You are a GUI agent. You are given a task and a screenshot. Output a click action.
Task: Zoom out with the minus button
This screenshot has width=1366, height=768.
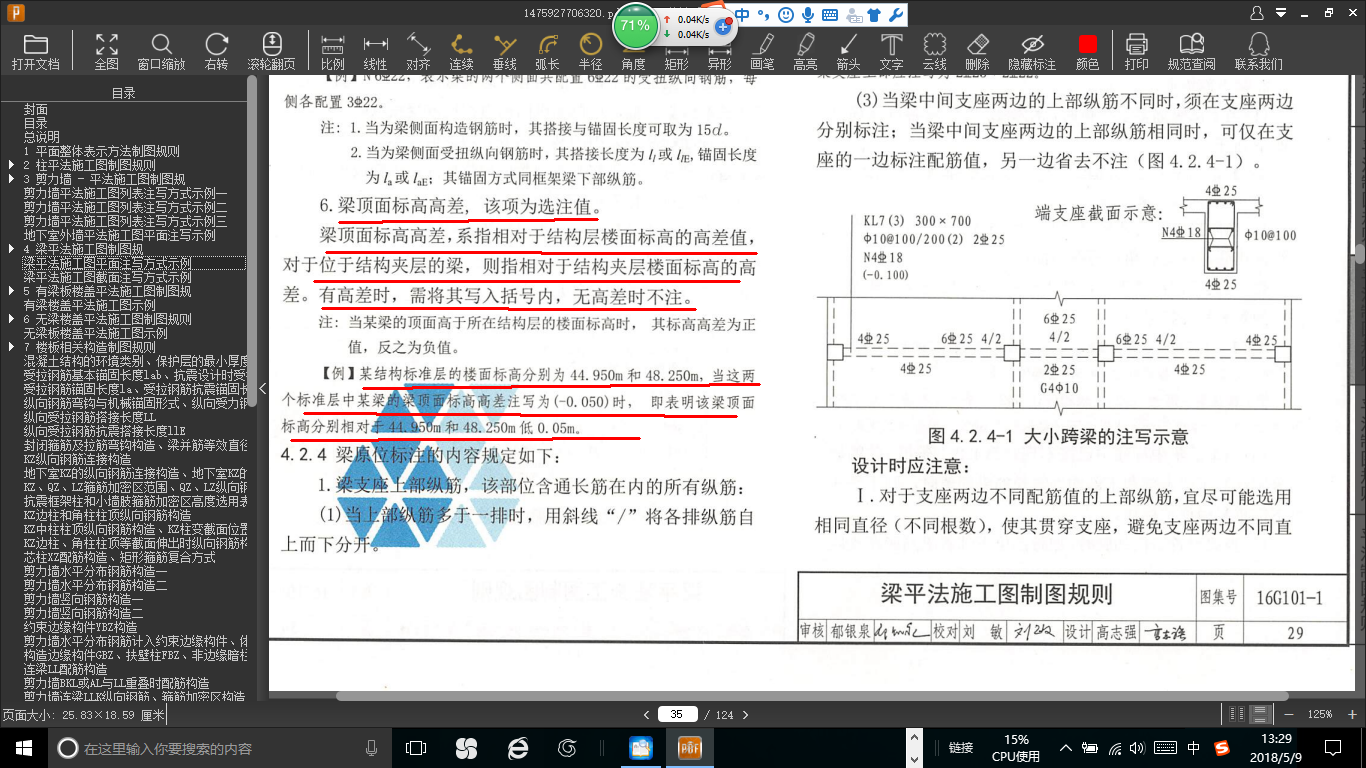[x=1290, y=715]
